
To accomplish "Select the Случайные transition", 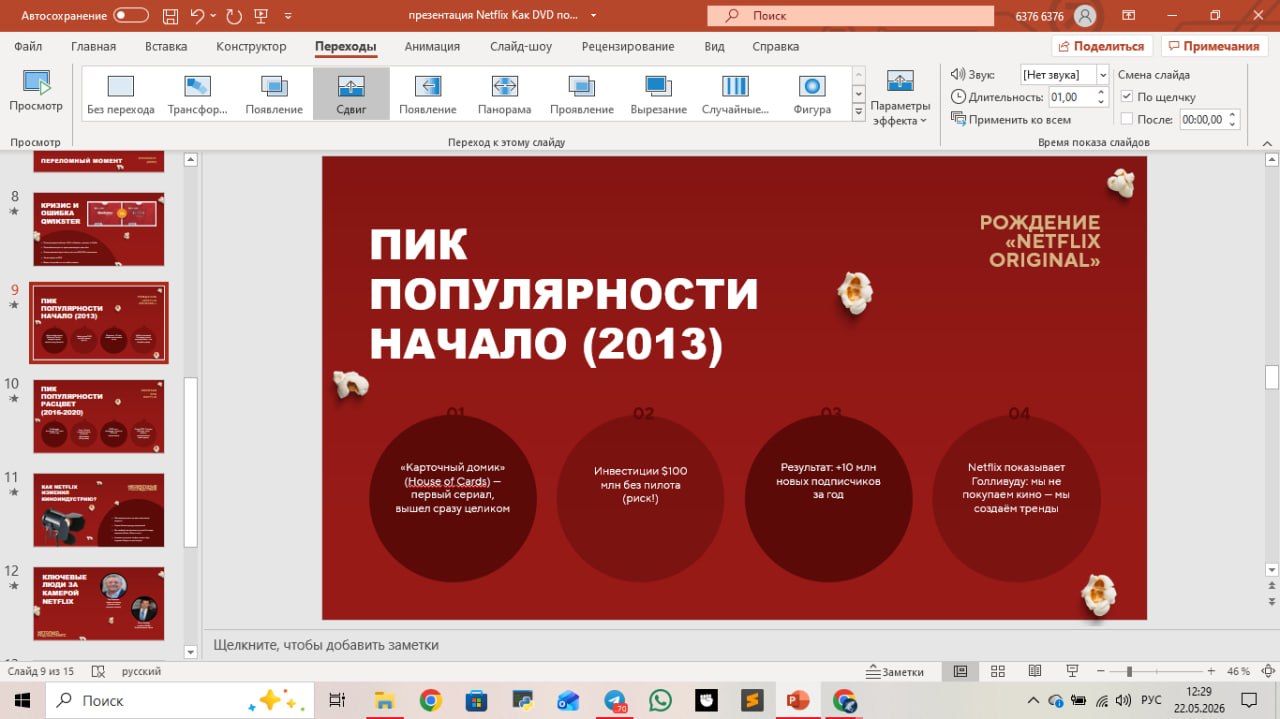I will (x=735, y=95).
